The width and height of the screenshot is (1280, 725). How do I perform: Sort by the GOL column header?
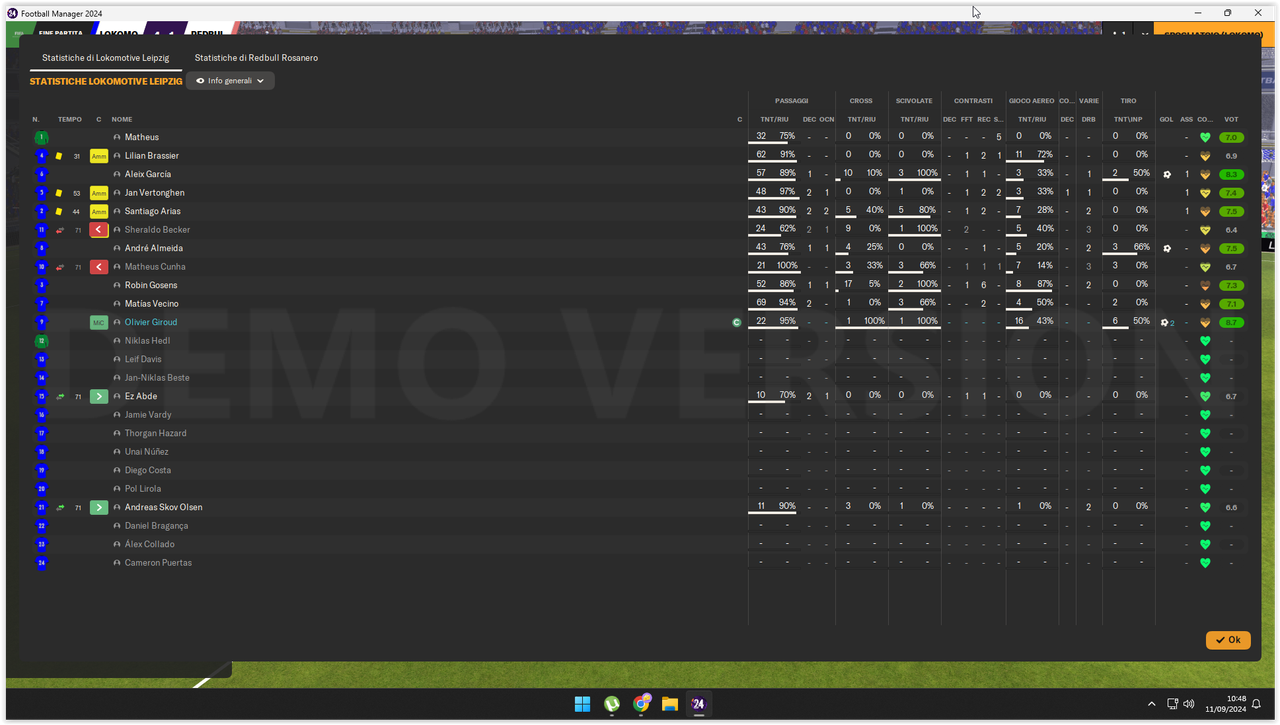pyautogui.click(x=1167, y=119)
